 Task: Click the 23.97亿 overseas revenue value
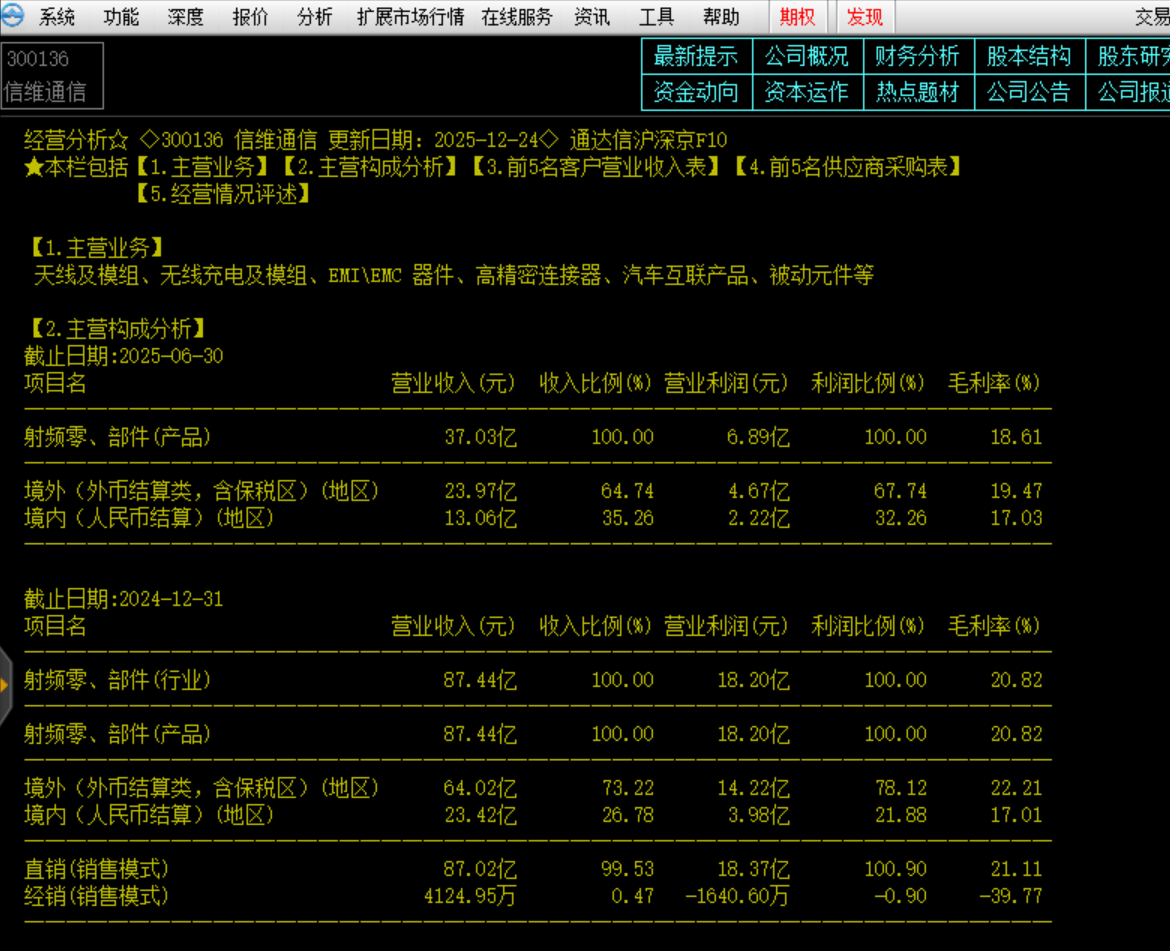[x=481, y=491]
